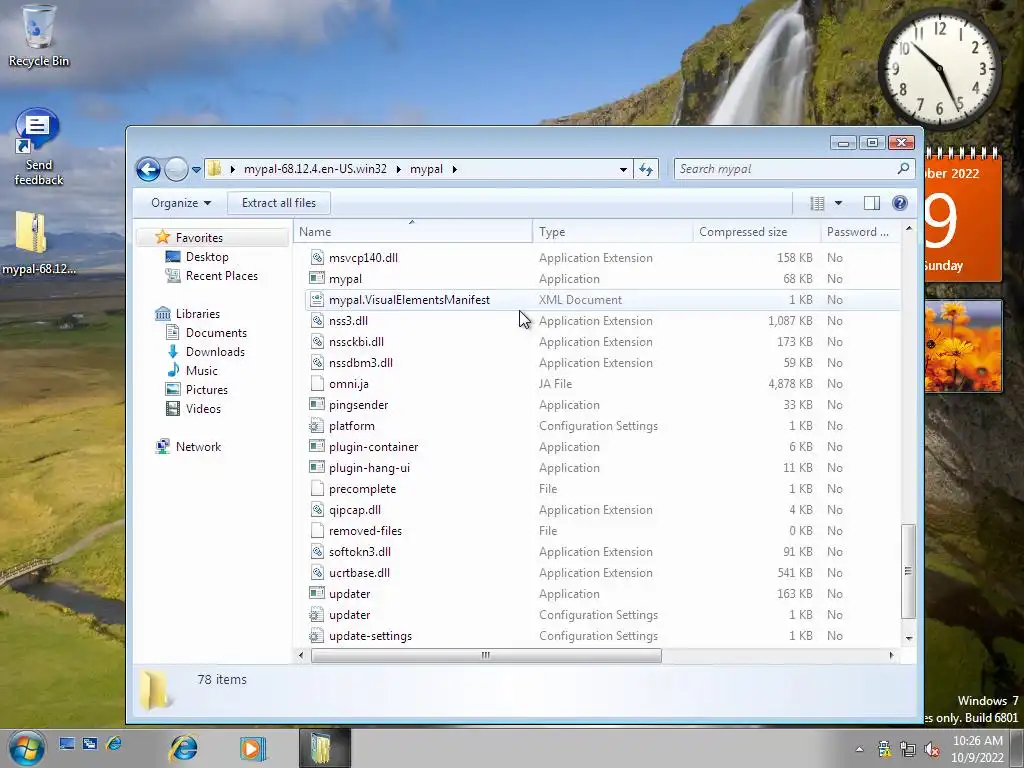This screenshot has width=1024, height=768.
Task: Select the precomplete file name
Action: pos(362,488)
